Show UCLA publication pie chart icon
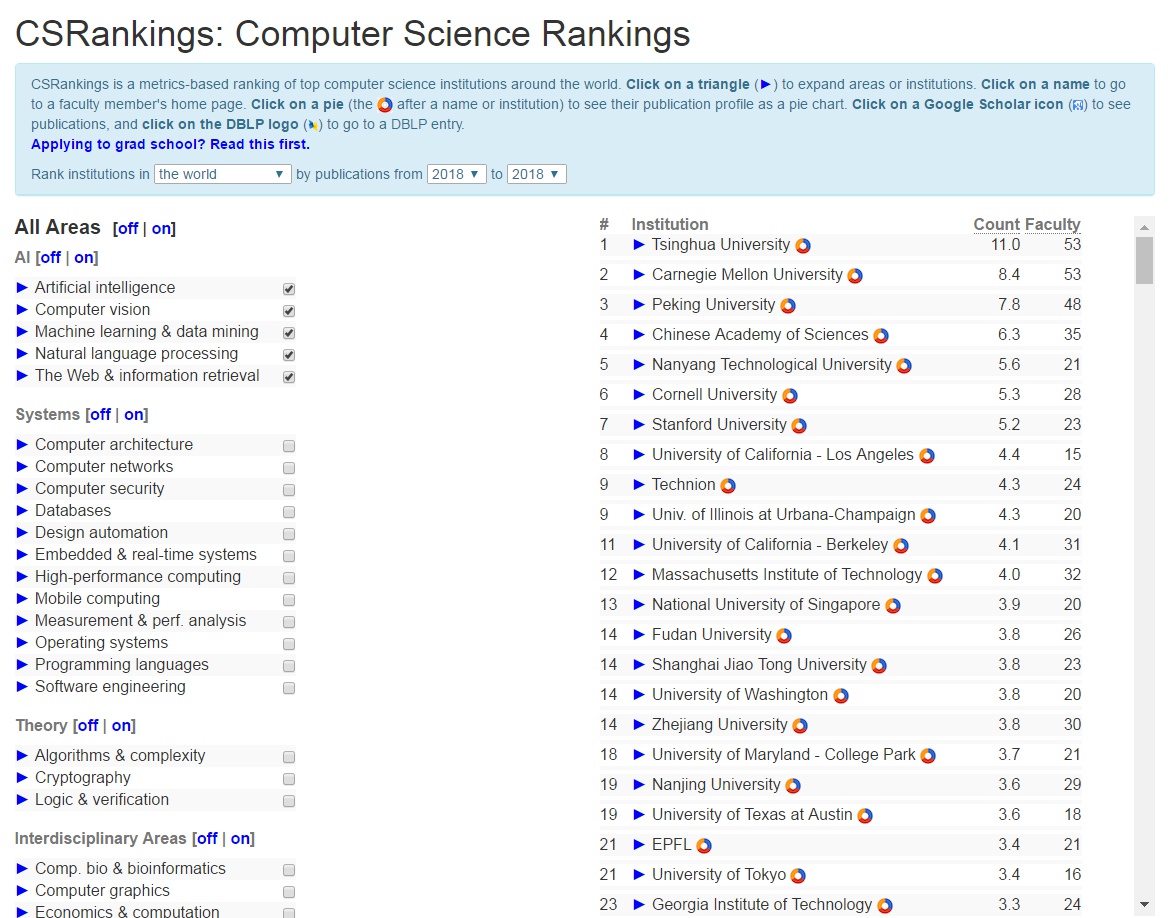The height and width of the screenshot is (918, 1169). (927, 456)
